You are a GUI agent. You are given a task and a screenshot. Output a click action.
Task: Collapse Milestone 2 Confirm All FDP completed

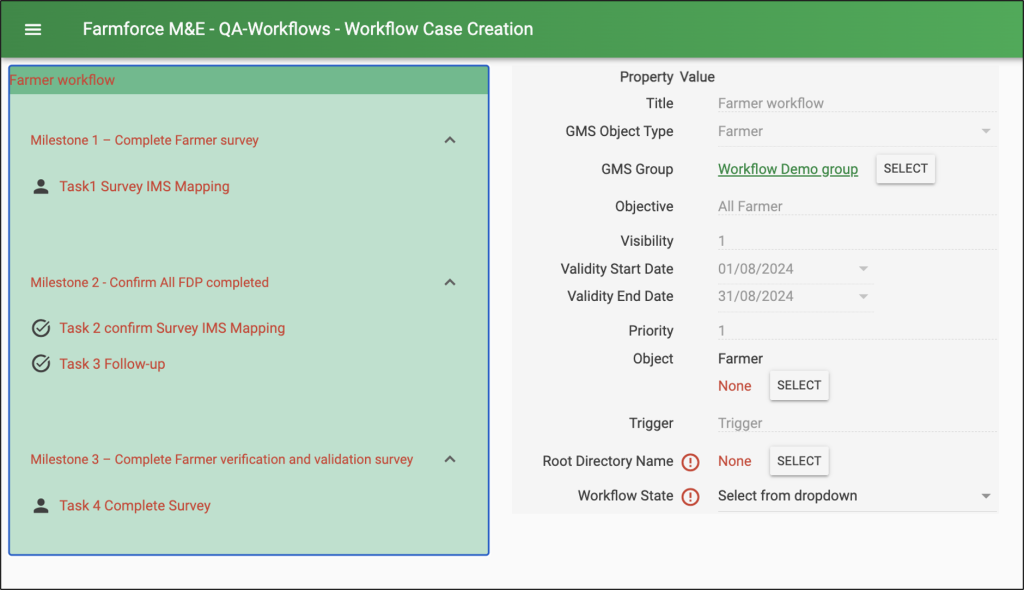pos(450,282)
